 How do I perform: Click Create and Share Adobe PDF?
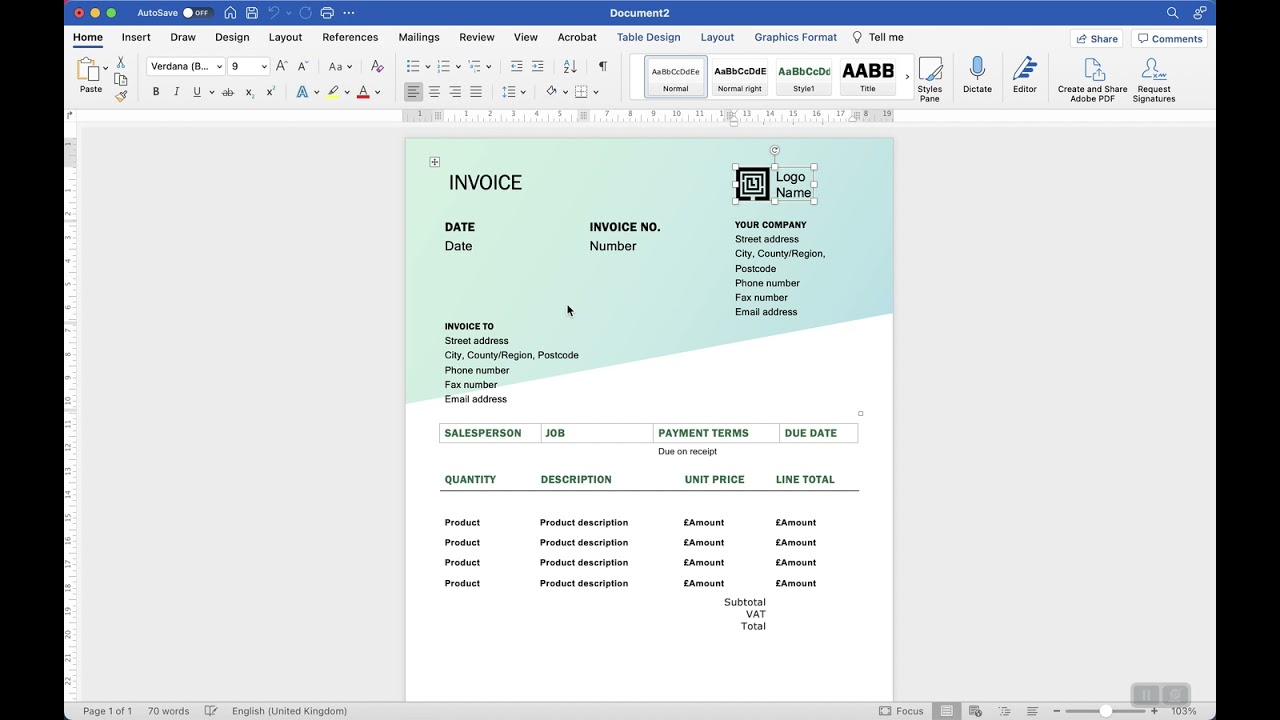pos(1093,80)
